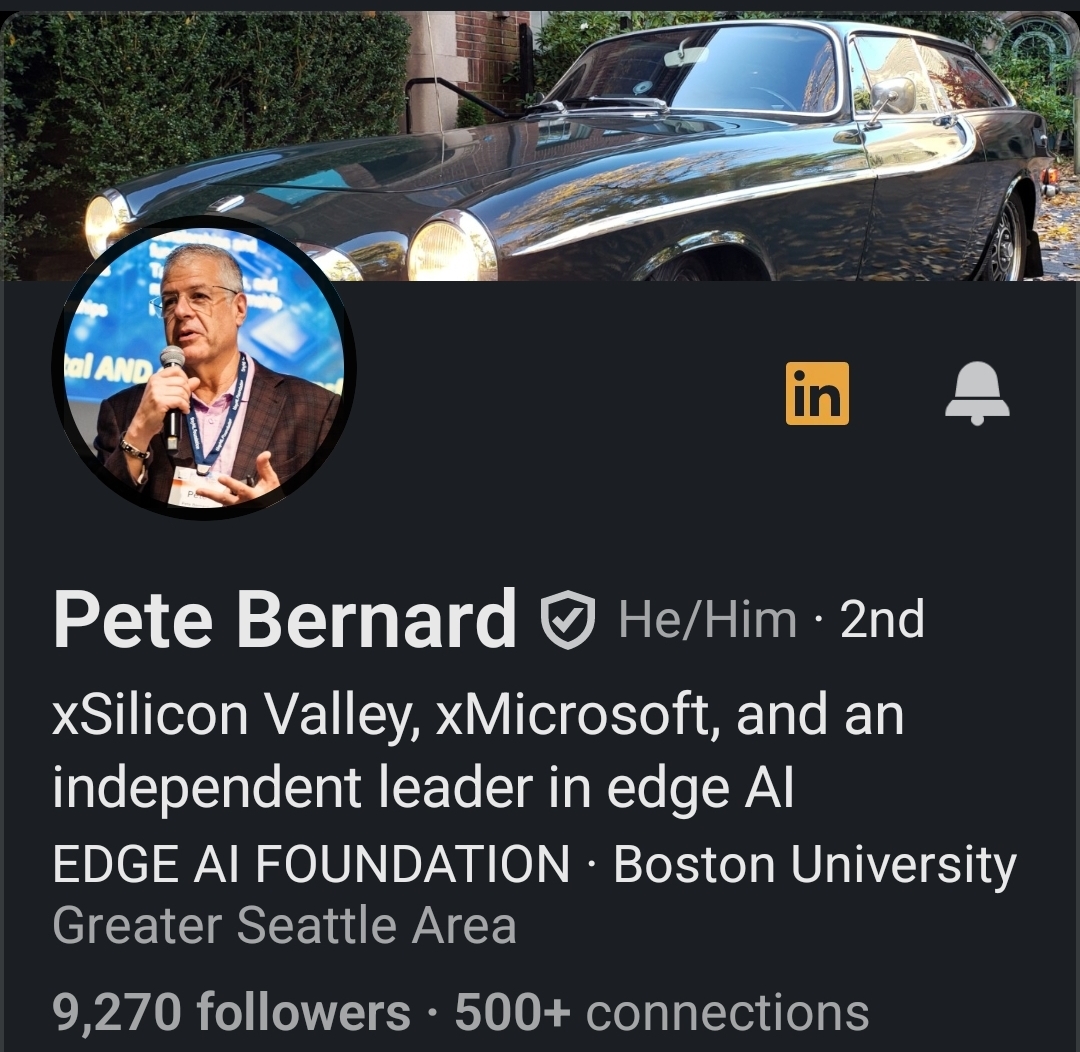Click the gold LinkedIn Premium badge icon
This screenshot has height=1052, width=1080.
[817, 393]
